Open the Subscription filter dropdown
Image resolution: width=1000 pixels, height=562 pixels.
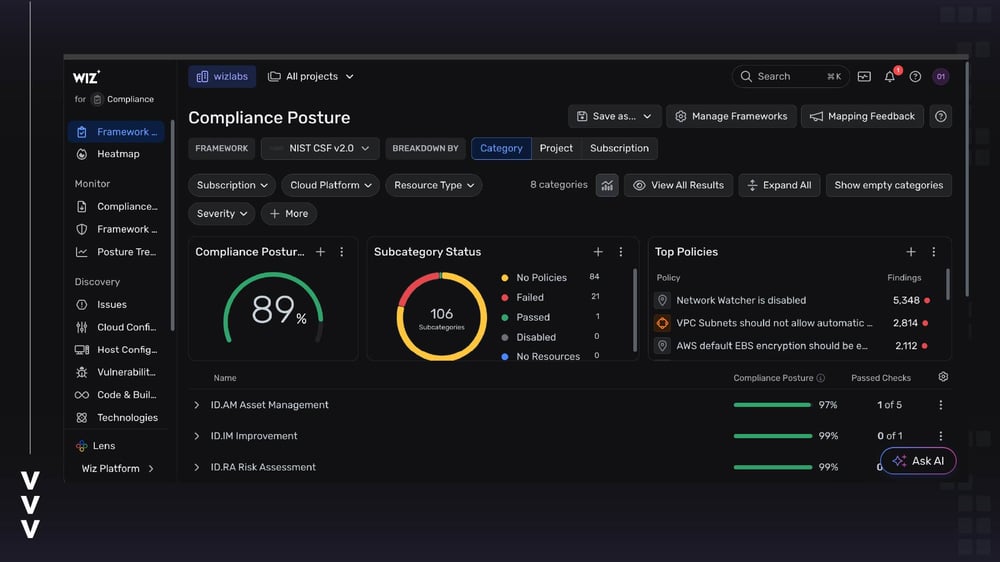[x=232, y=185]
